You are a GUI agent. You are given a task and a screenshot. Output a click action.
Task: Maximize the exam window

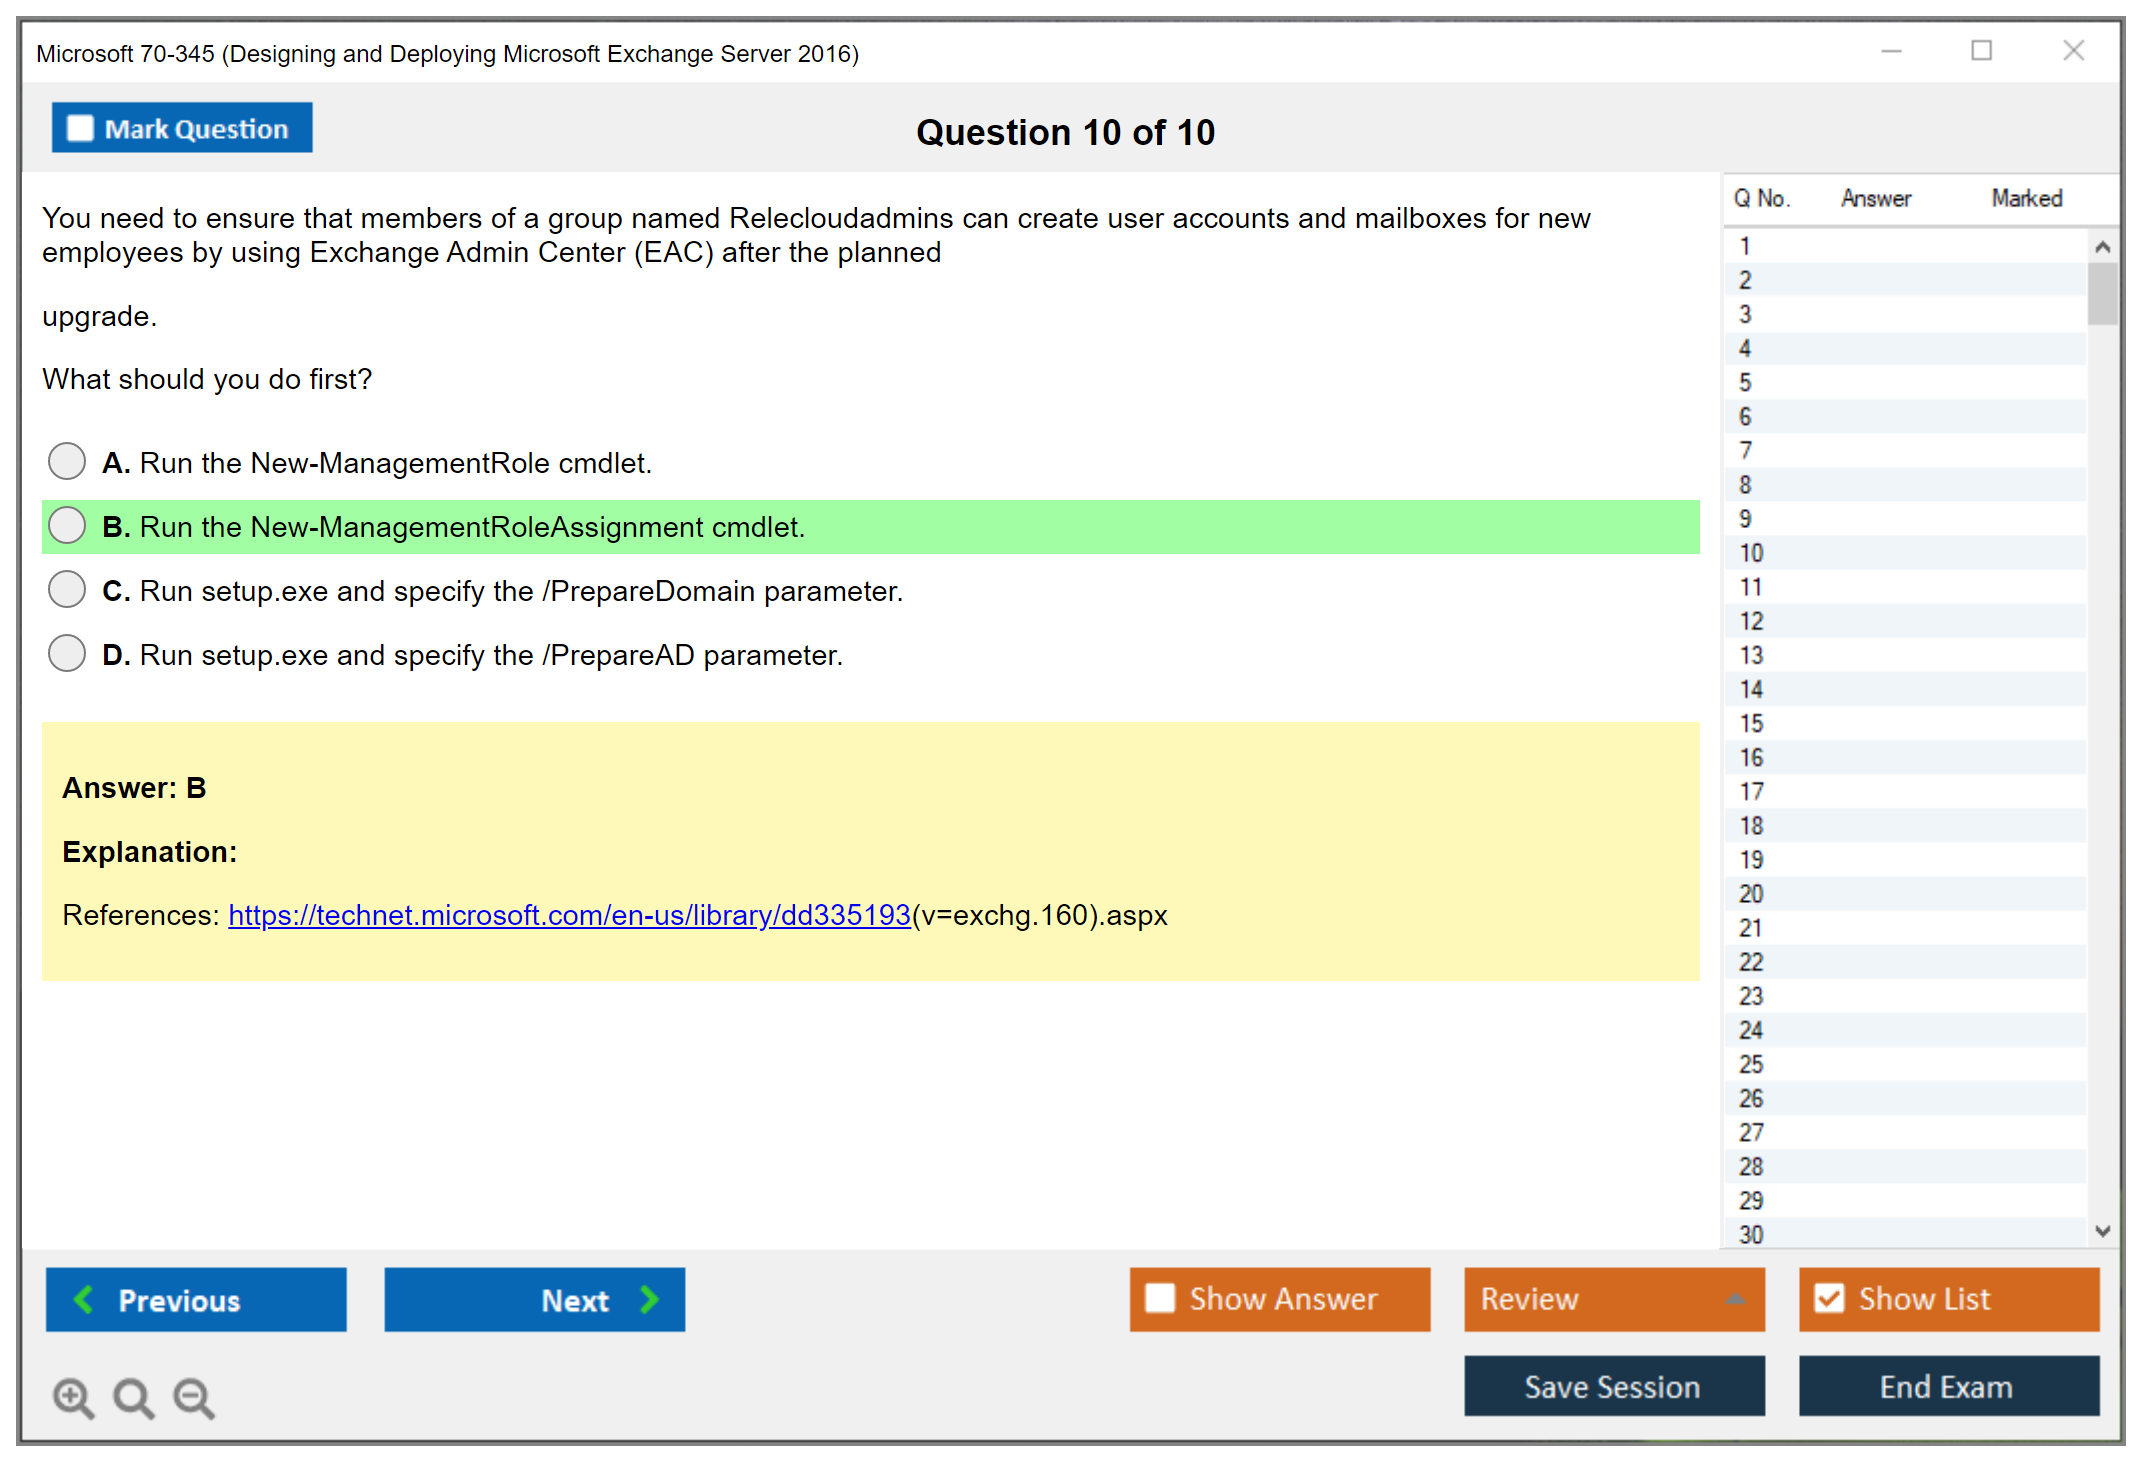(1981, 51)
